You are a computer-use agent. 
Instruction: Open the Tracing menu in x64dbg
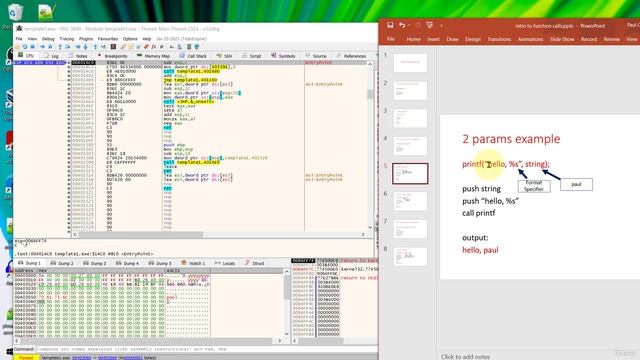coord(67,39)
